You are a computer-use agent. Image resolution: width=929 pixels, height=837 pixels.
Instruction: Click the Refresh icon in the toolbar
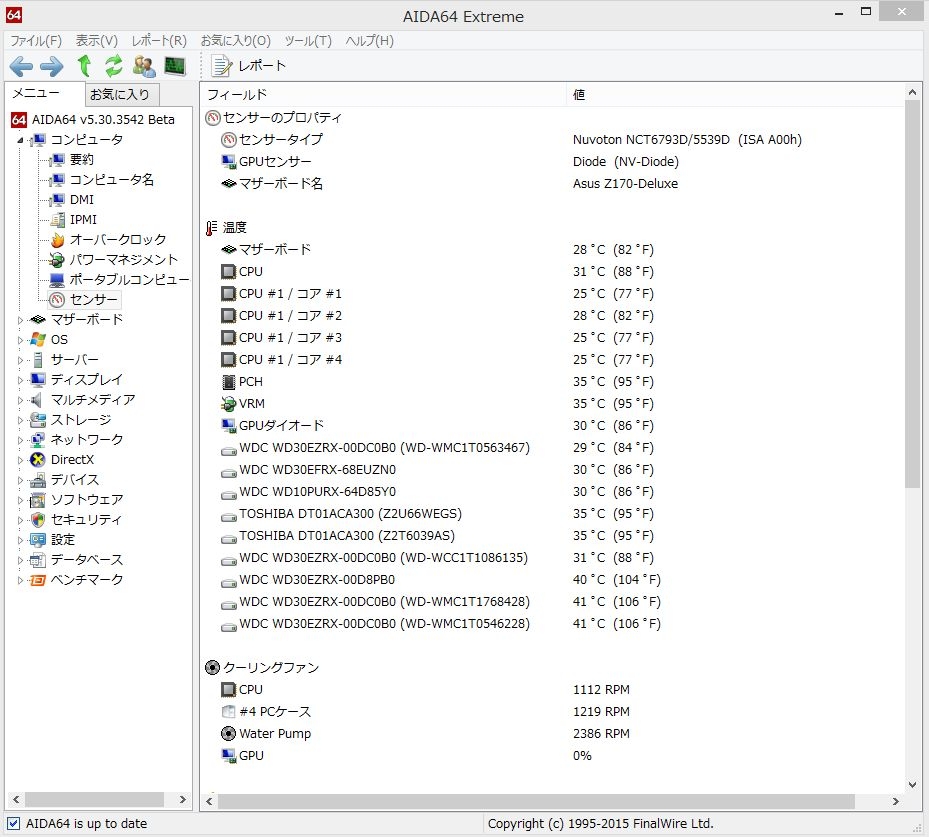pyautogui.click(x=114, y=66)
